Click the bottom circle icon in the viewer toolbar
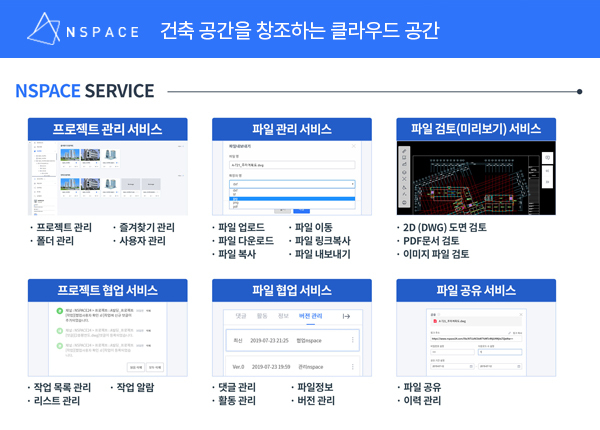 [404, 203]
